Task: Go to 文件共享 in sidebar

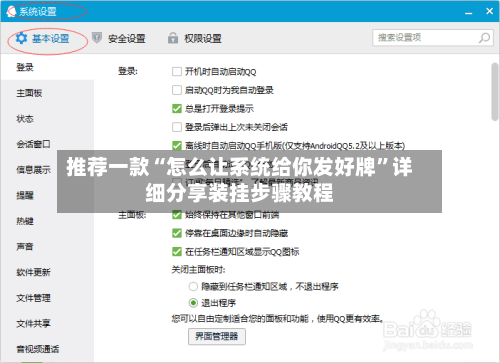Action: click(47, 324)
